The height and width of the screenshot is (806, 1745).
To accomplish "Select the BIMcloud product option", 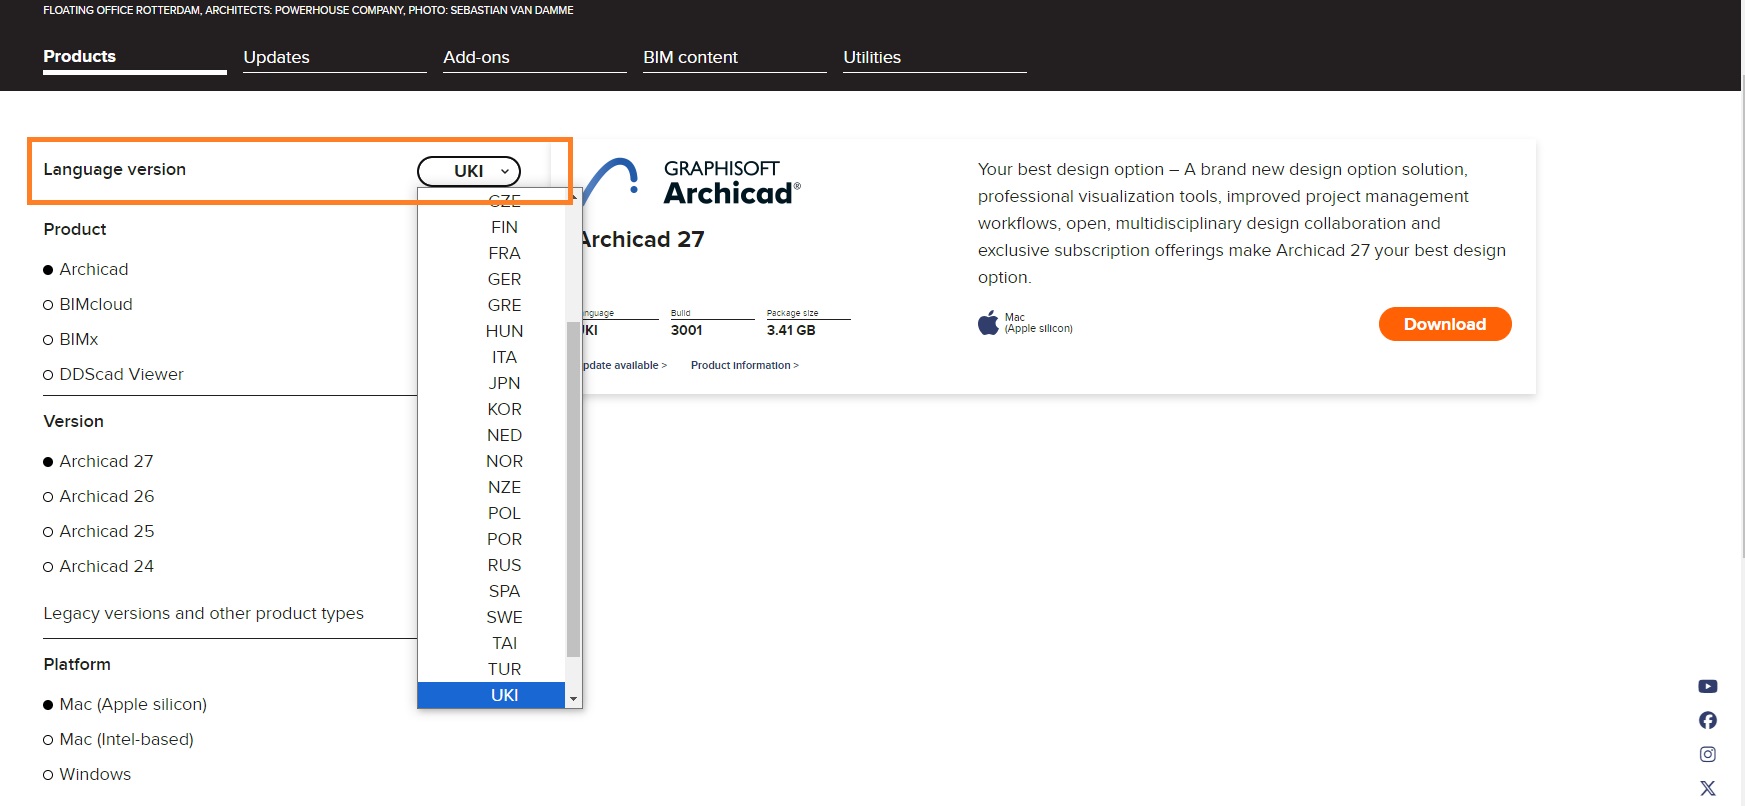I will tap(88, 304).
